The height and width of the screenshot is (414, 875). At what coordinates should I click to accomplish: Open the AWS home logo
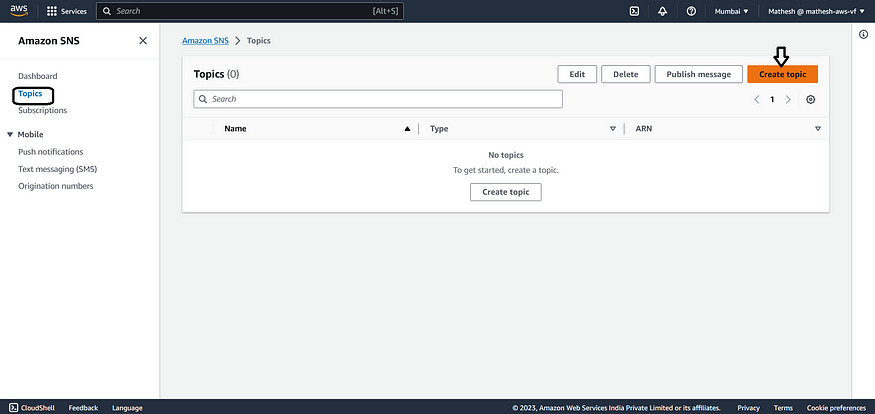pos(19,11)
